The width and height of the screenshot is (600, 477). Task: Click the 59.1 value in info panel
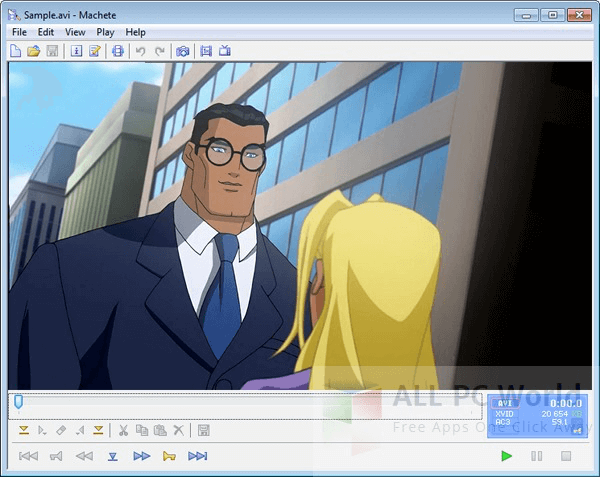tap(560, 422)
